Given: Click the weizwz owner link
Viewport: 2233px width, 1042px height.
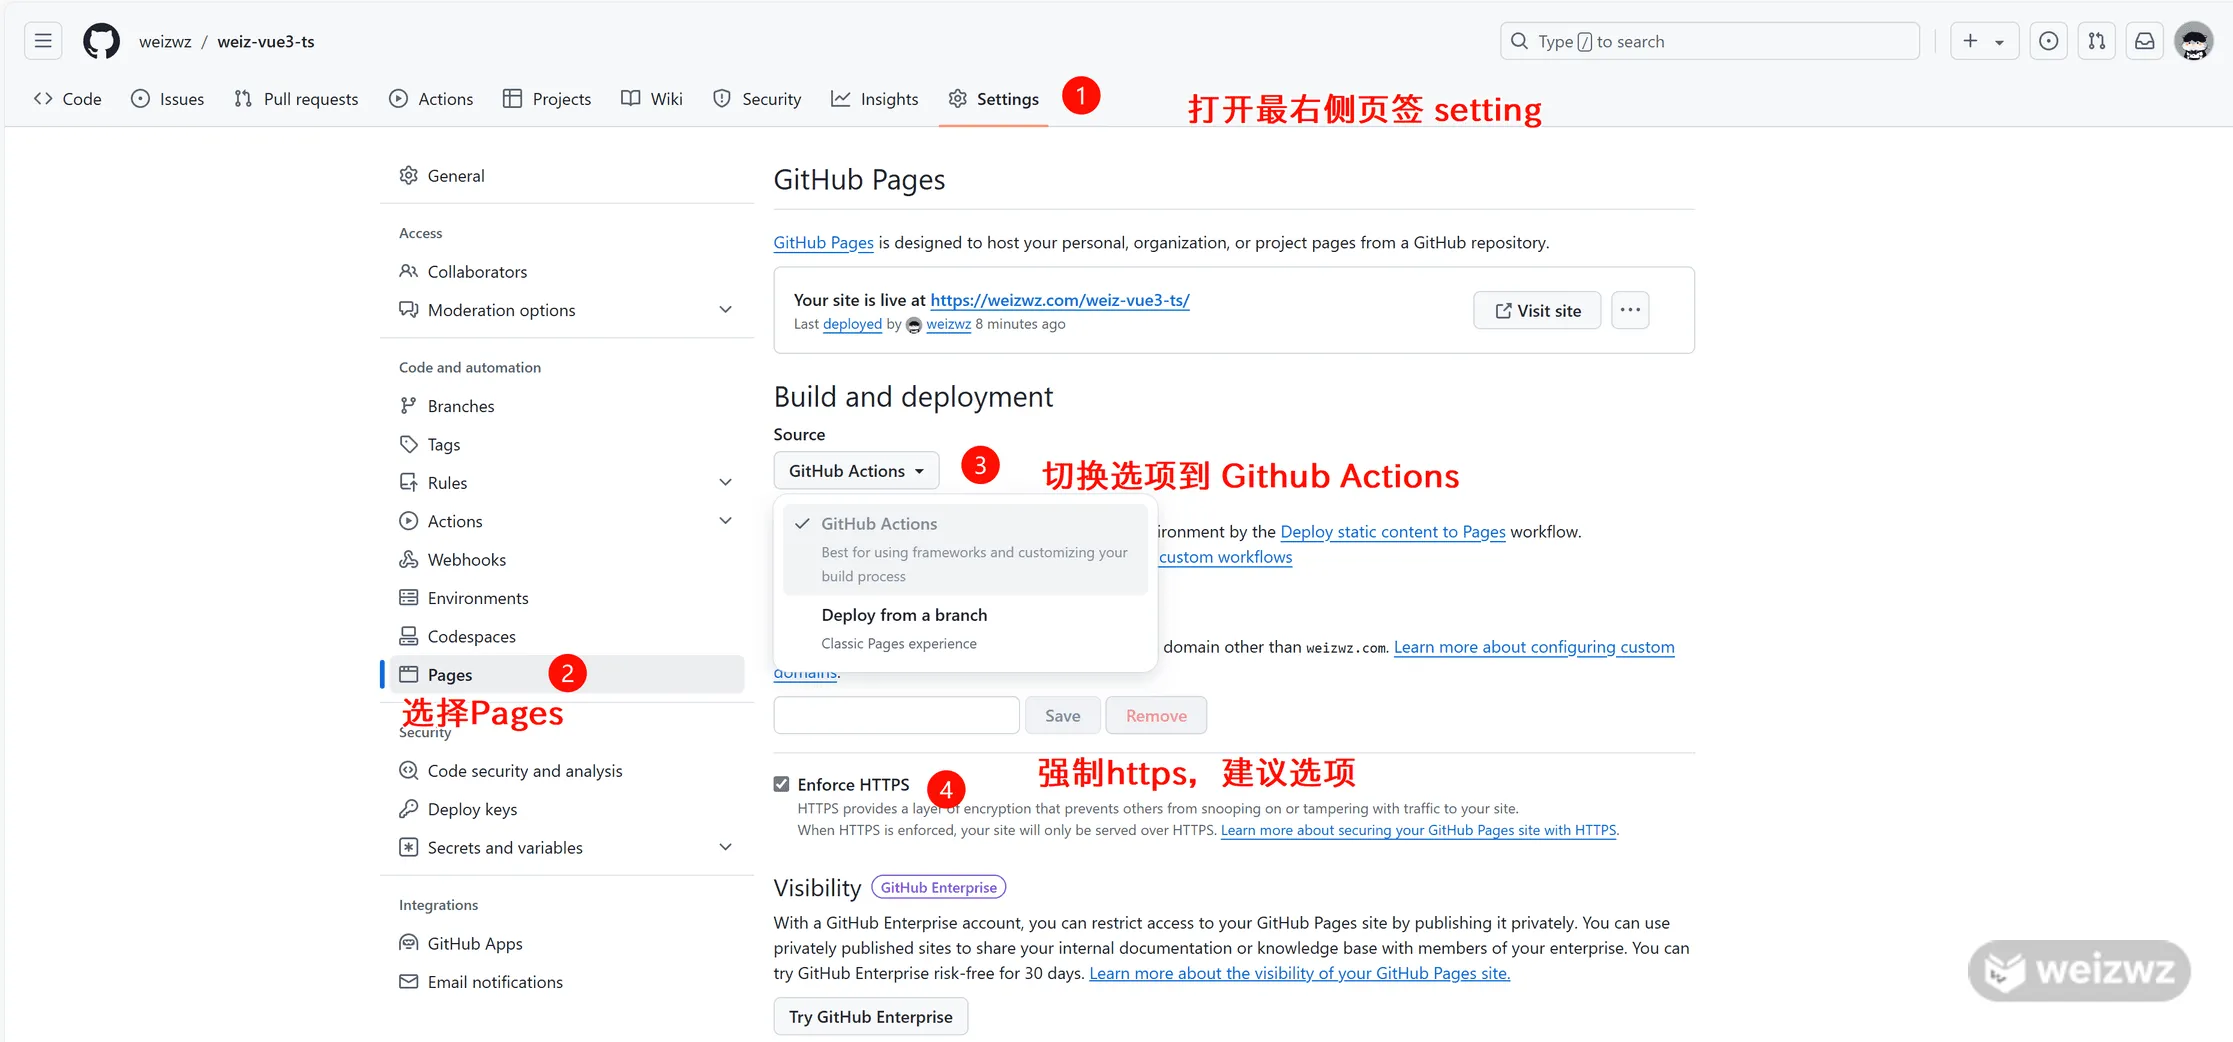Looking at the screenshot, I should pos(165,41).
